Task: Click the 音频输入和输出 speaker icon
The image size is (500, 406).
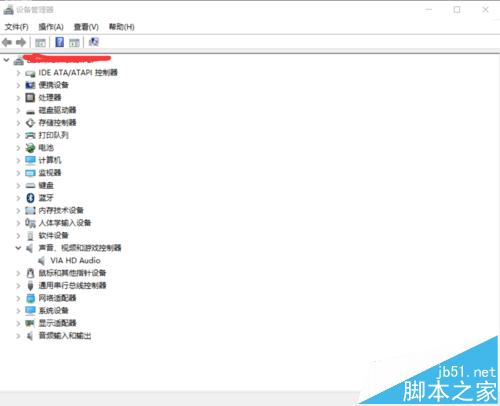Action: (x=30, y=336)
